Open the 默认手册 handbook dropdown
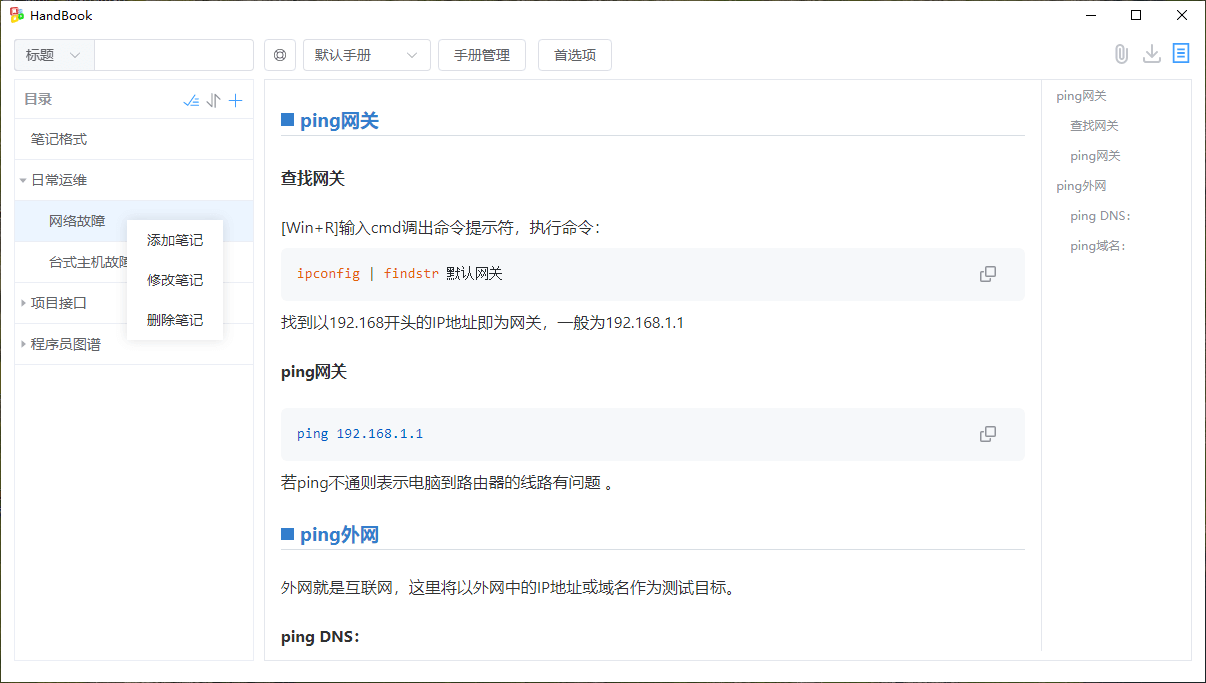Image resolution: width=1206 pixels, height=683 pixels. click(x=366, y=55)
